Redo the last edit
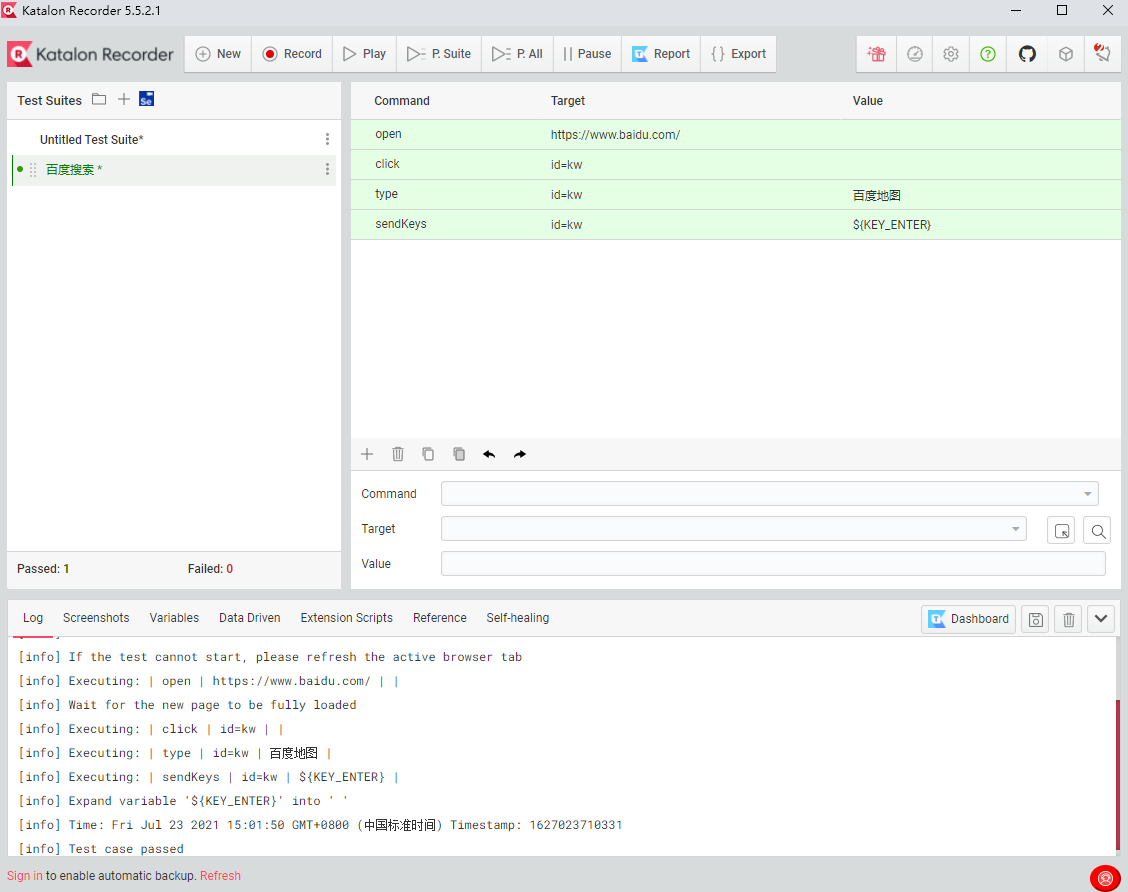This screenshot has height=892, width=1128. coord(520,454)
